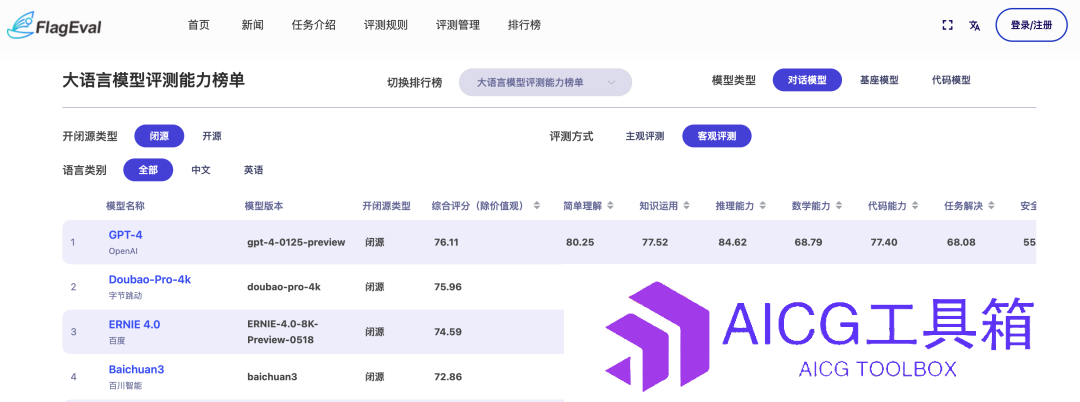Click version gpt-4-0125-preview cell
Viewport: 1080px width, 402px height.
[x=296, y=242]
